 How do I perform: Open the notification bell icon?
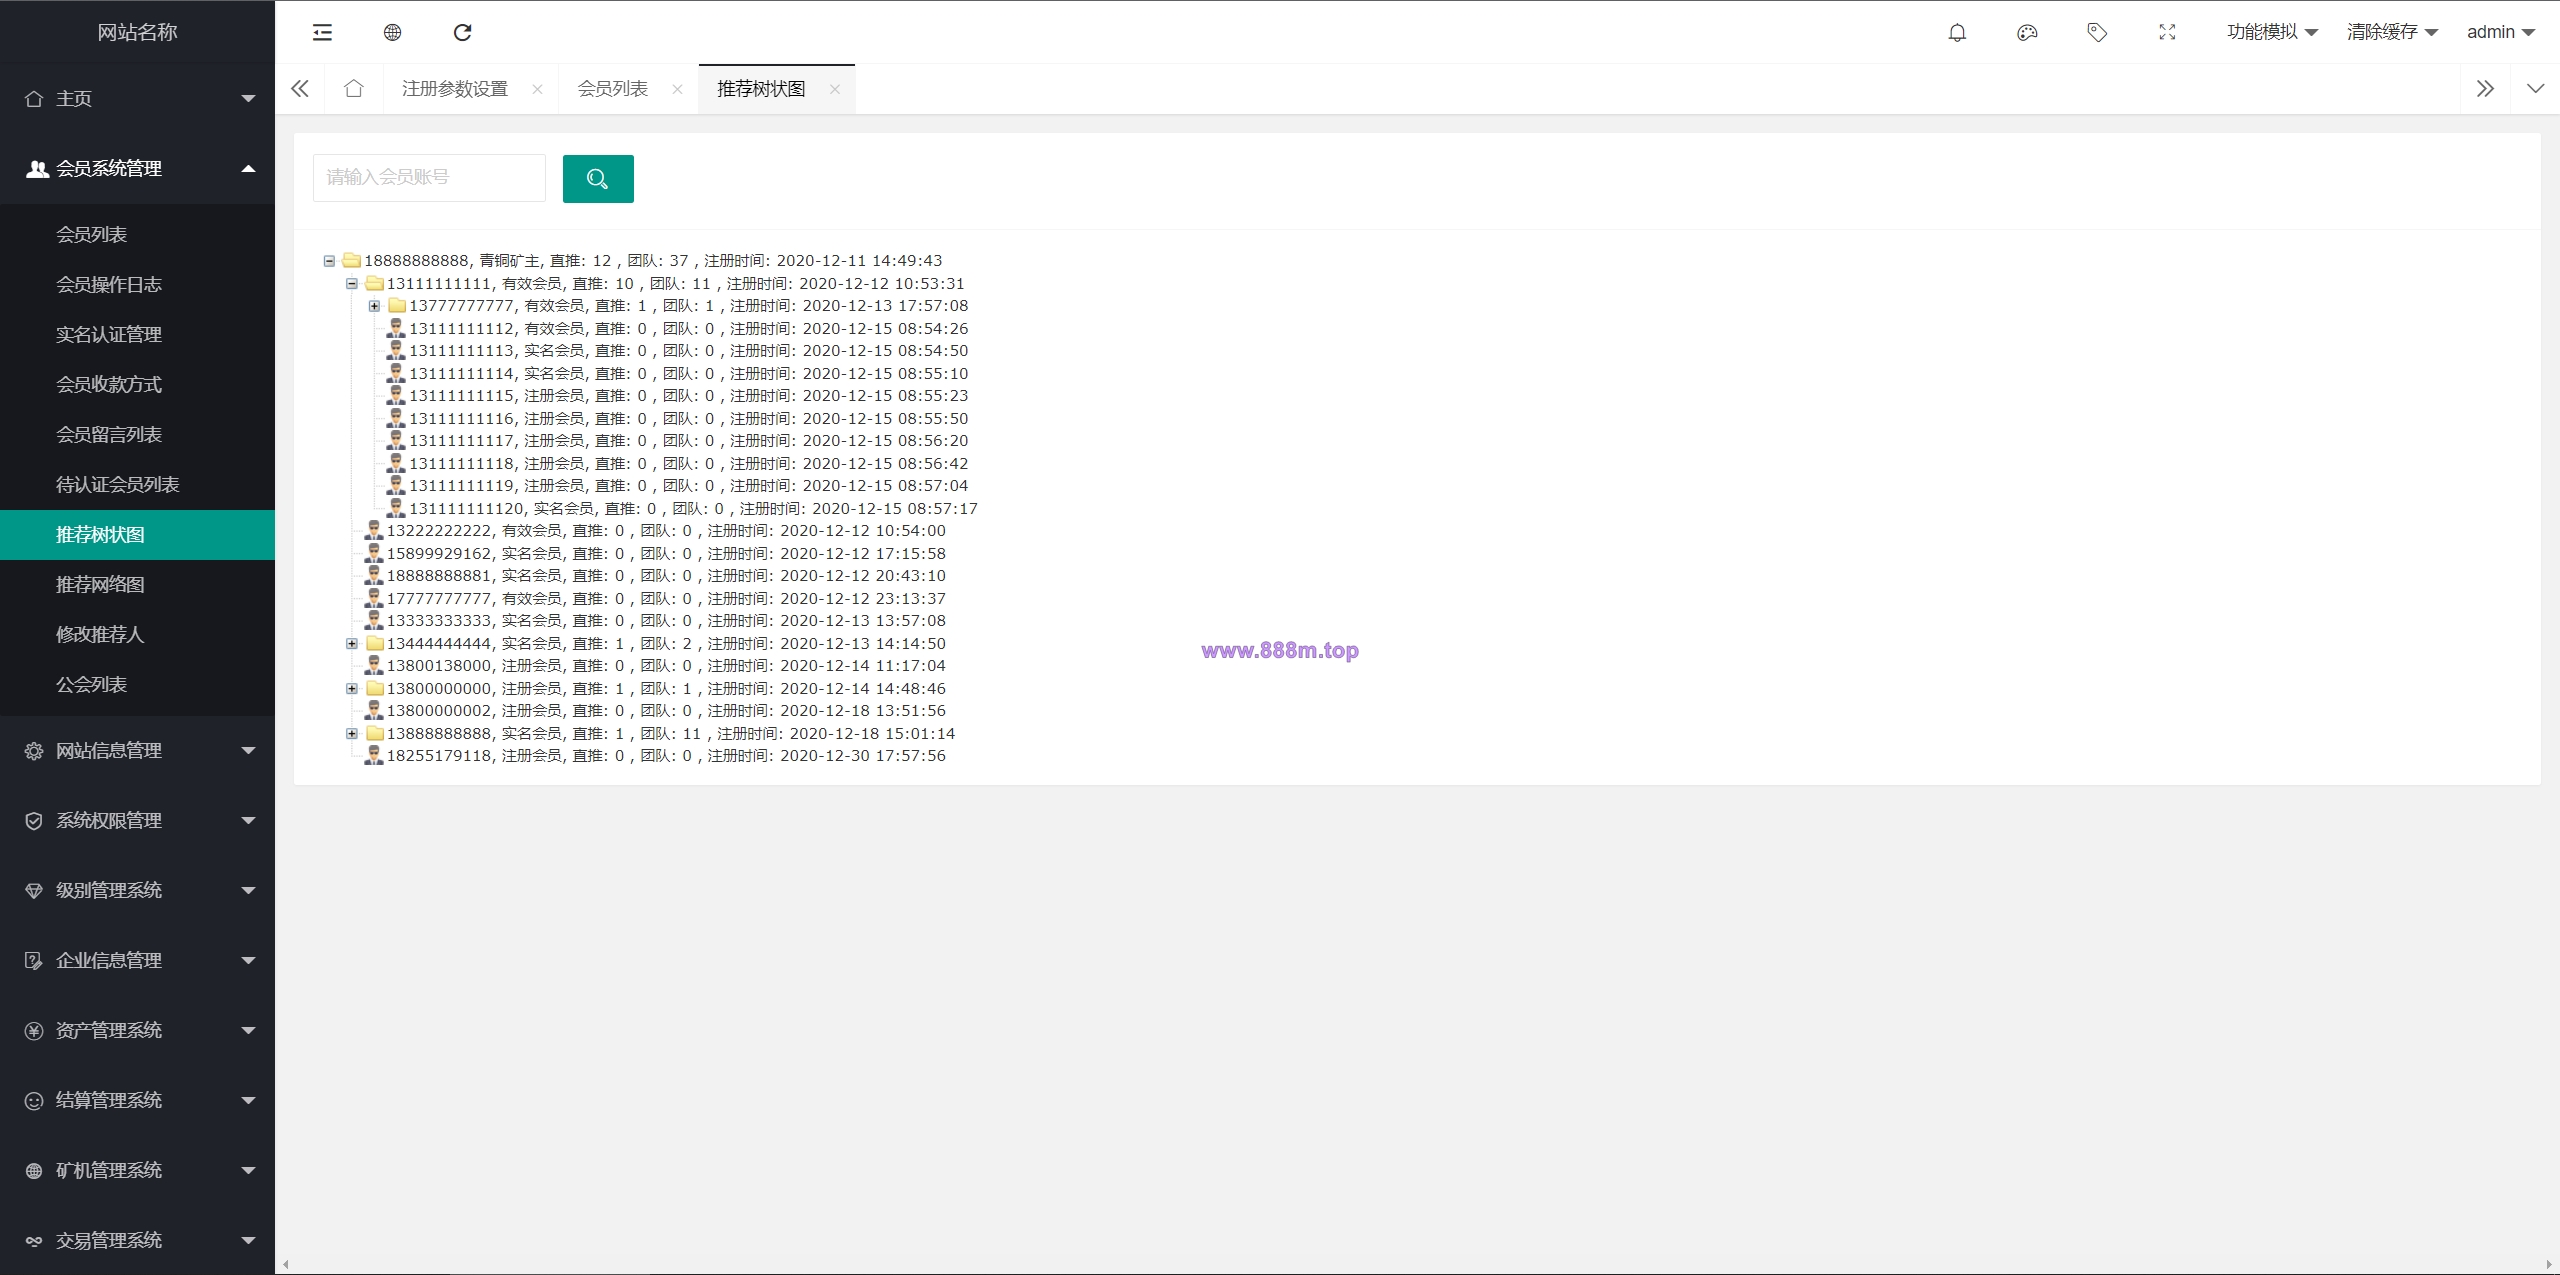1957,33
